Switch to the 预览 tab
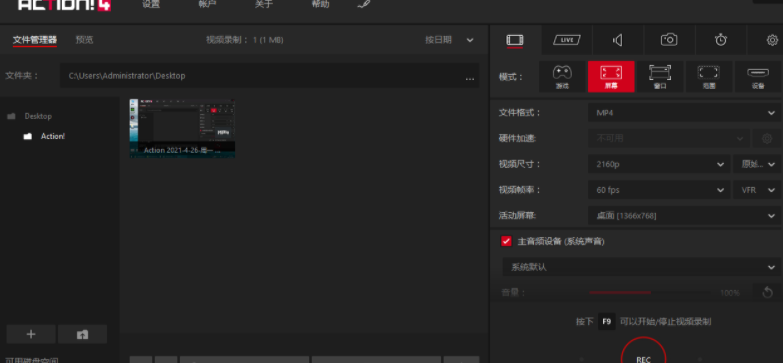783x363 pixels. [x=84, y=40]
